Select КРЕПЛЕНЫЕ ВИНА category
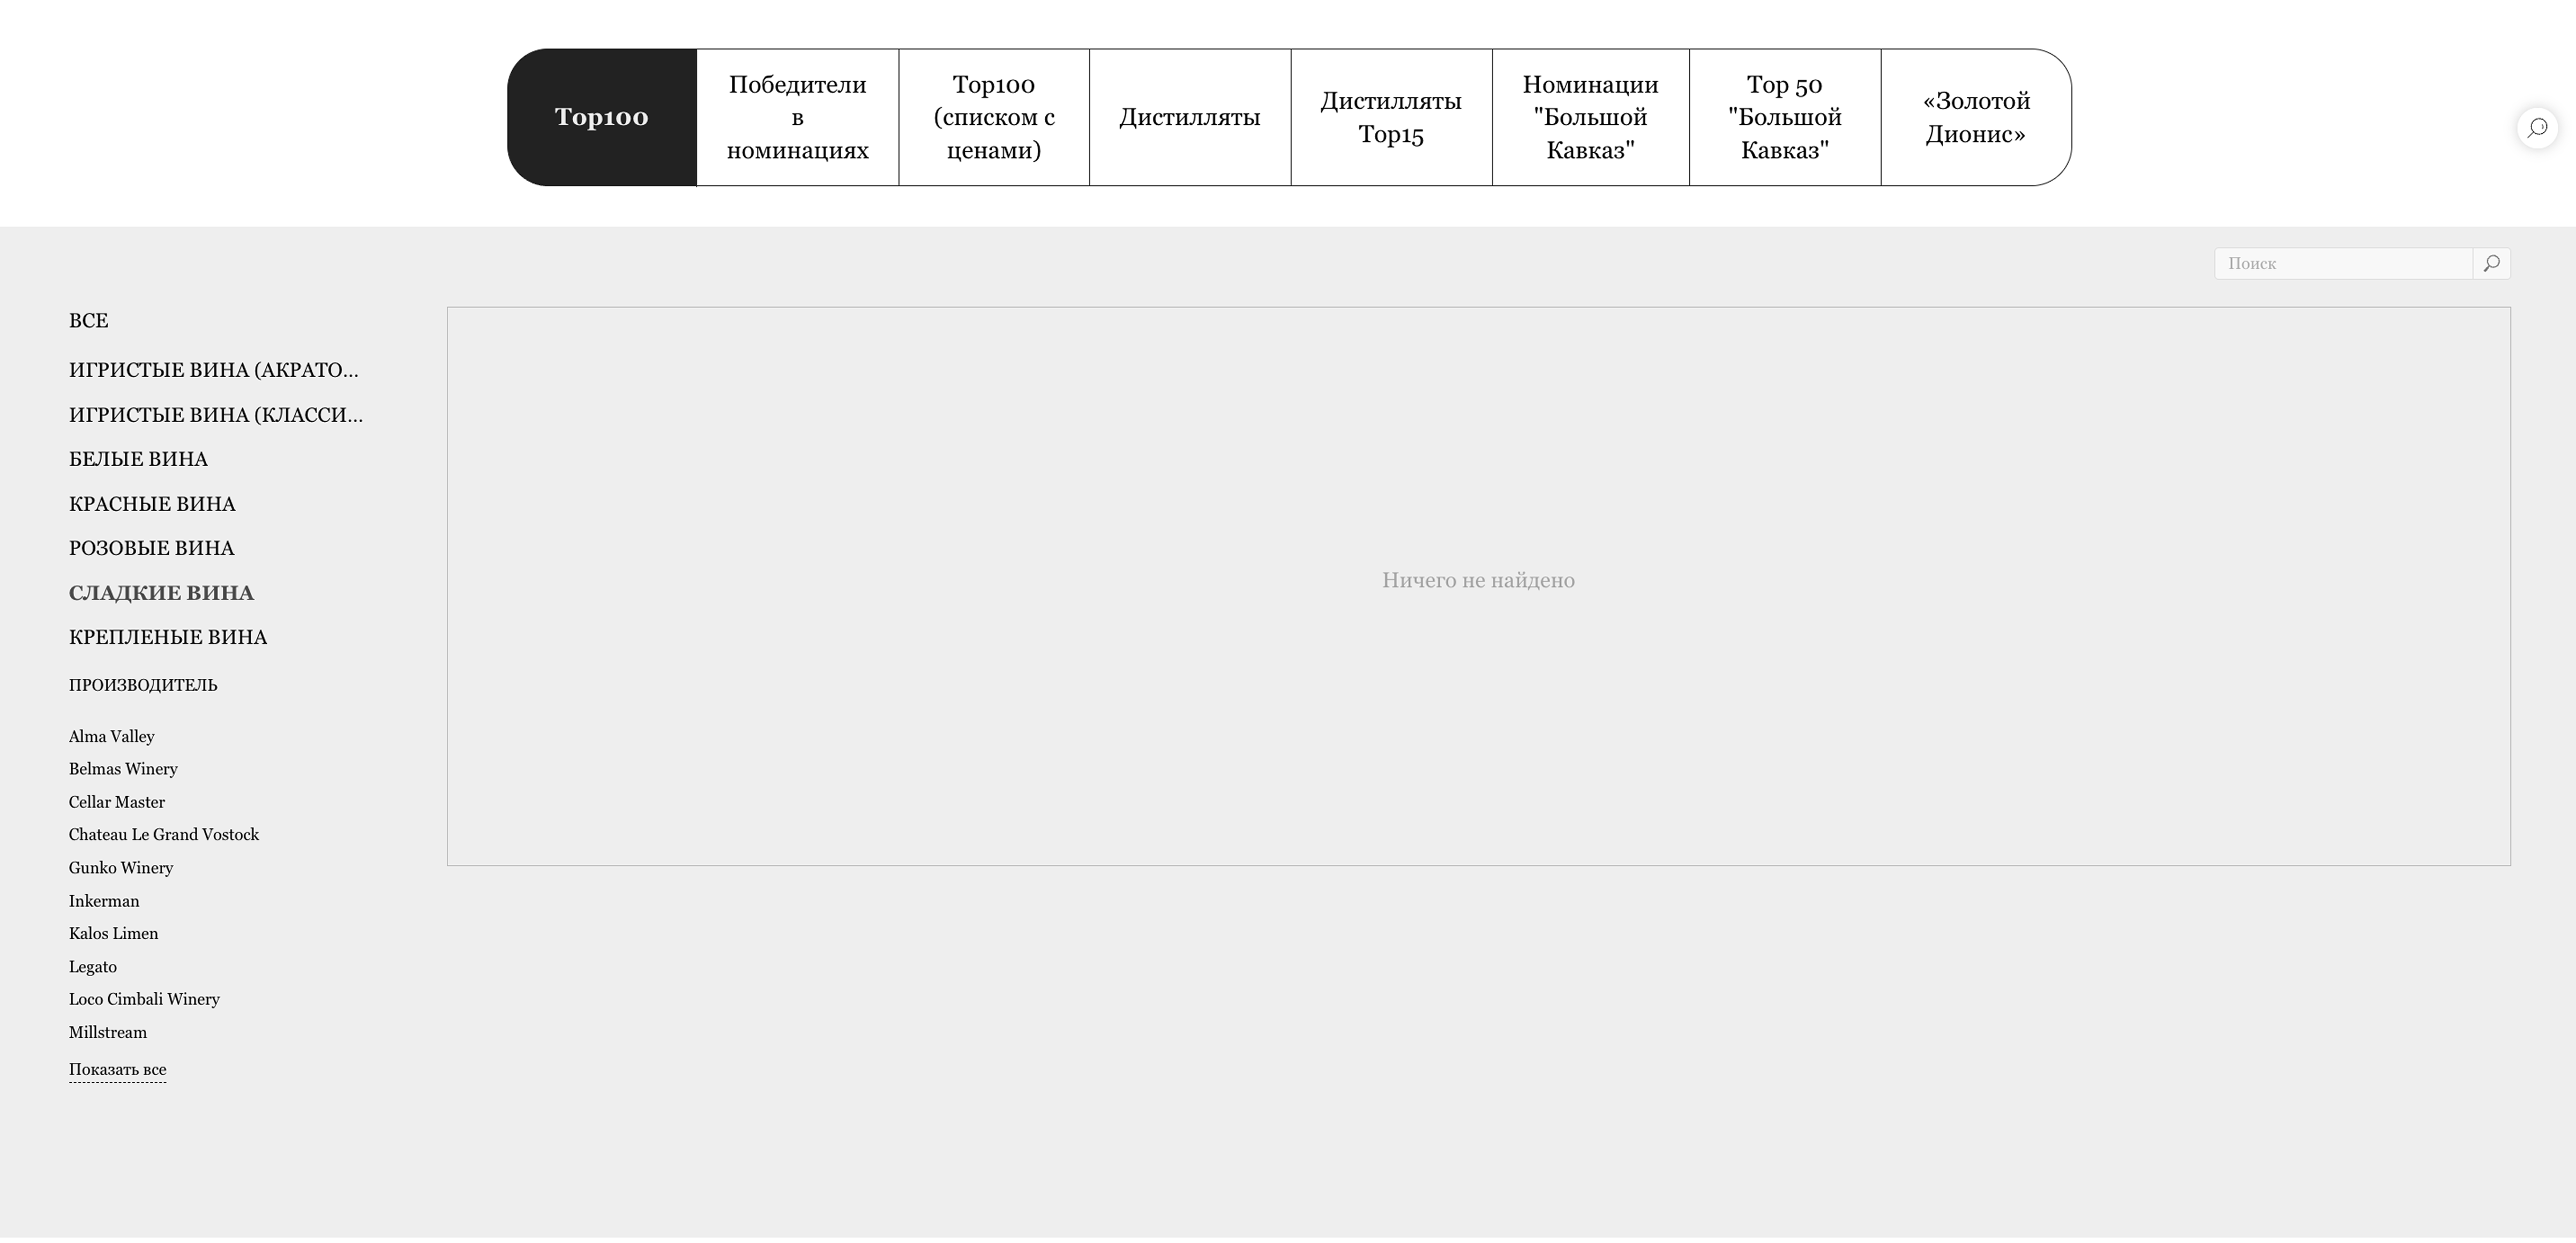The height and width of the screenshot is (1243, 2576). (168, 637)
